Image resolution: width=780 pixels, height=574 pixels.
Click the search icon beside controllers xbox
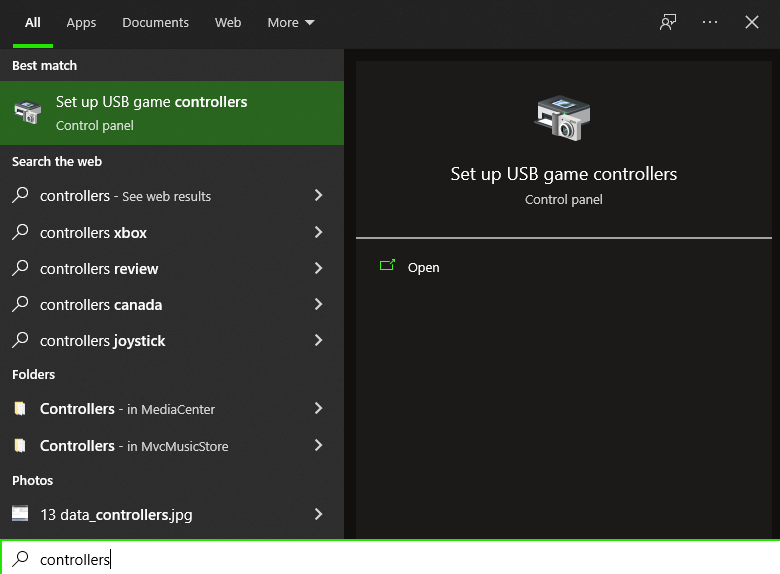(x=20, y=233)
